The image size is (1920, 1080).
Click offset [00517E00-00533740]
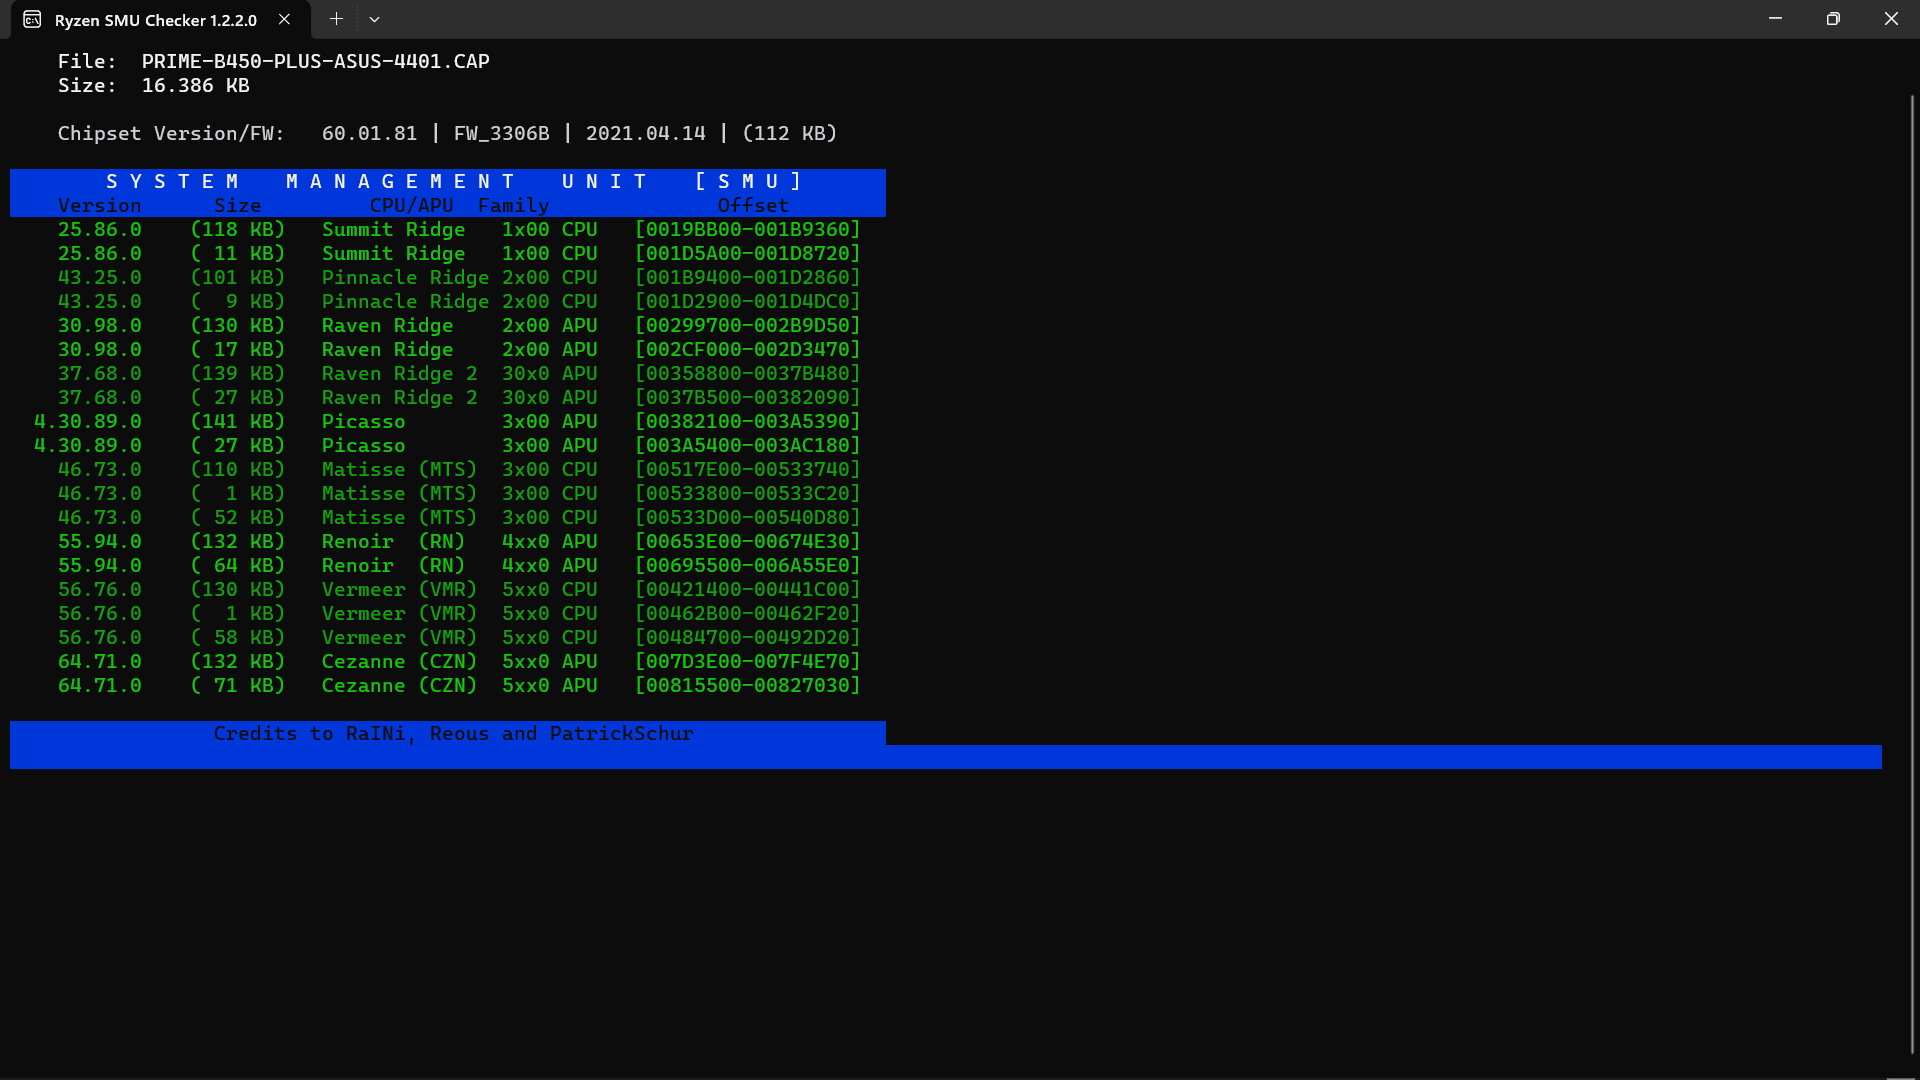point(748,469)
